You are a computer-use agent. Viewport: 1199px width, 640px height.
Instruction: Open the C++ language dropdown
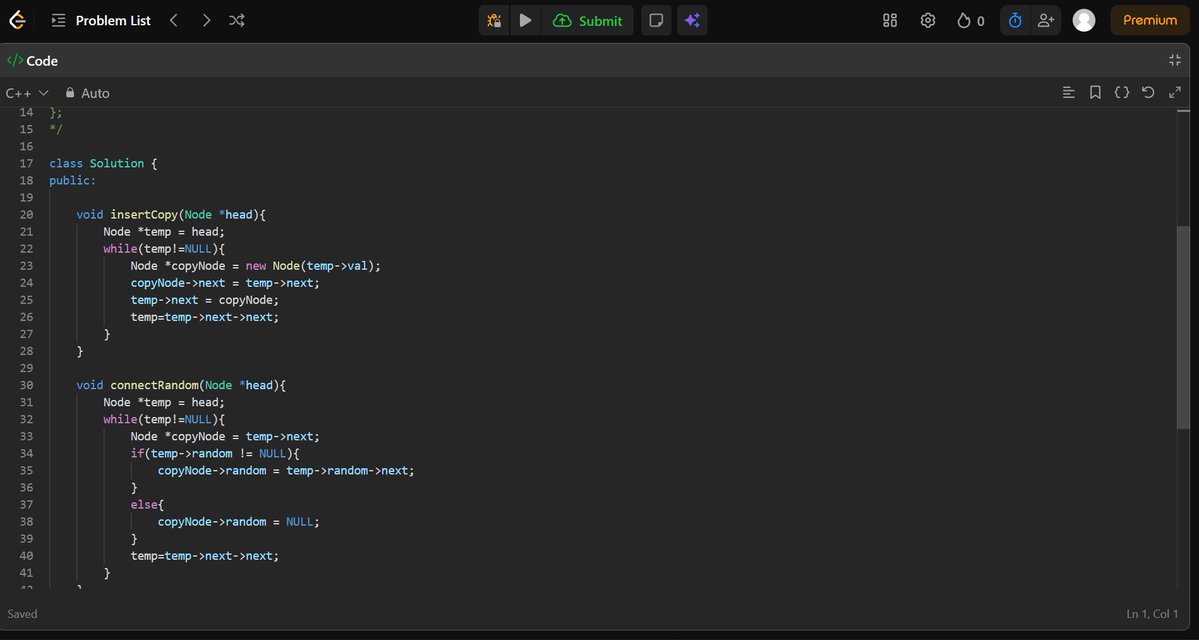pos(24,92)
